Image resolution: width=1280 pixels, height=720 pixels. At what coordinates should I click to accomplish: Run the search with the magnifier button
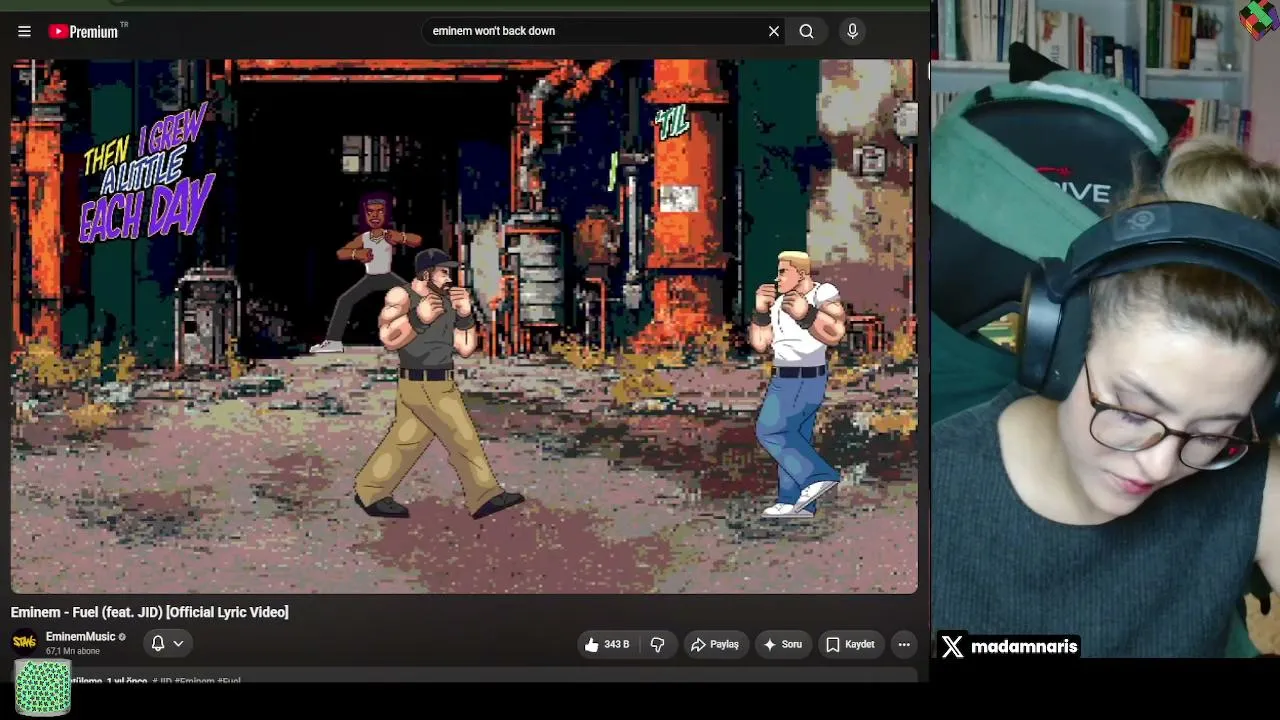pos(806,31)
